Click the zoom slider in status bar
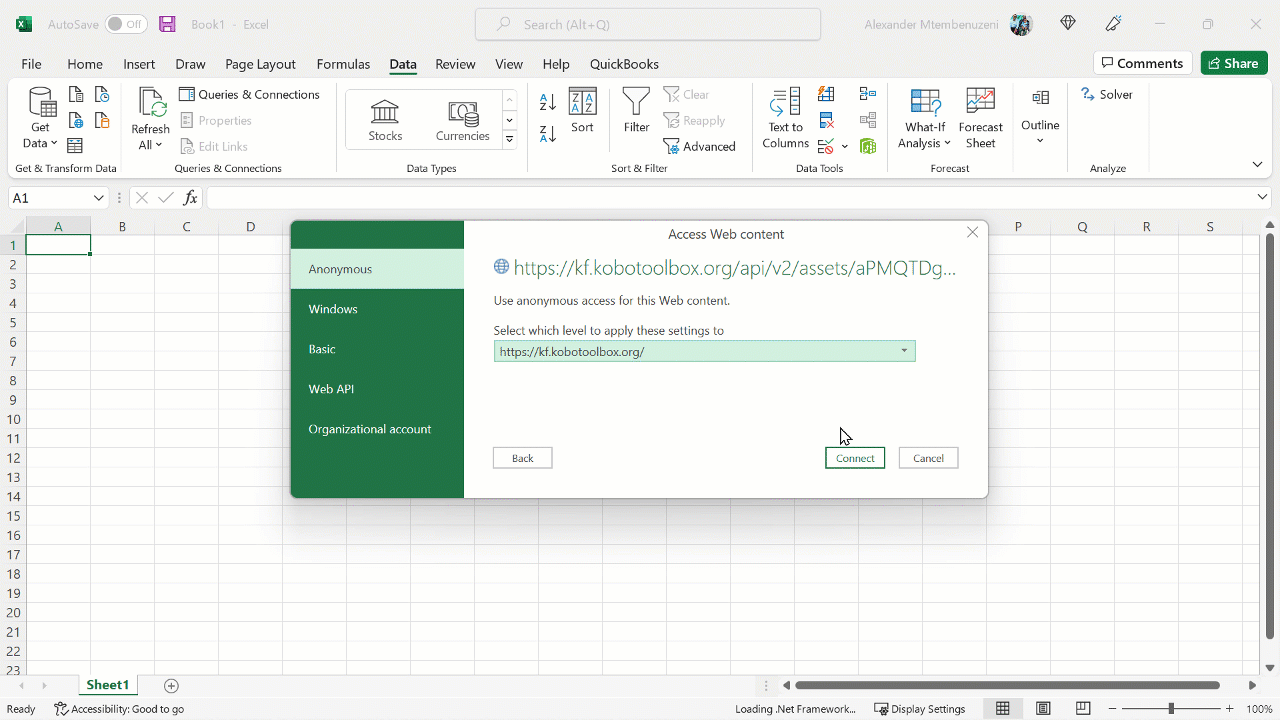 [x=1171, y=709]
